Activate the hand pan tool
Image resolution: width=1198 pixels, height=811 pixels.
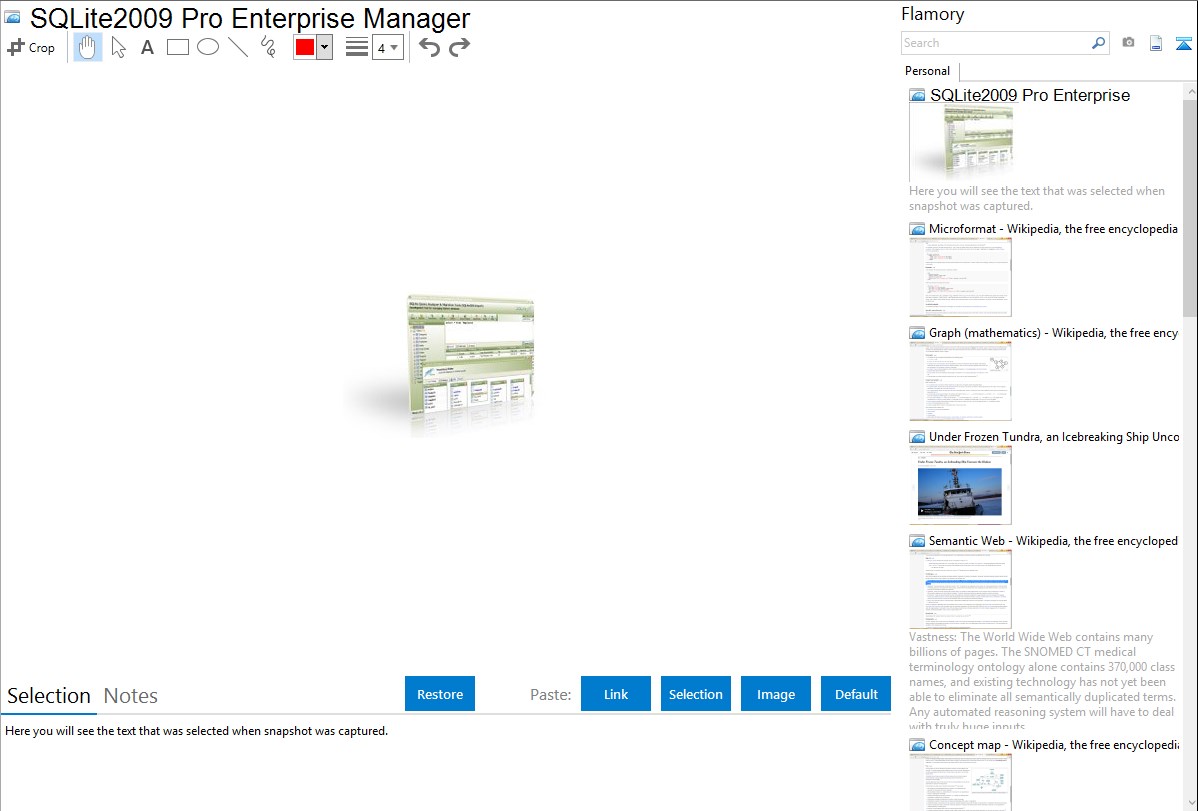point(87,47)
